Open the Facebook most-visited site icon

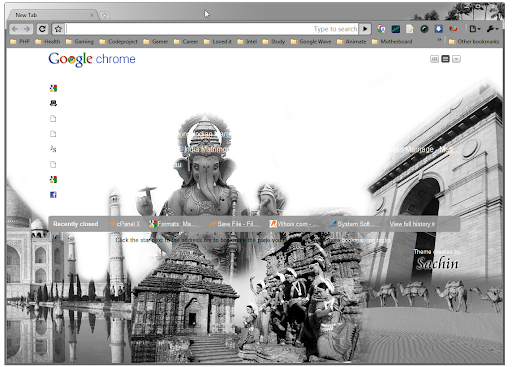pyautogui.click(x=53, y=195)
